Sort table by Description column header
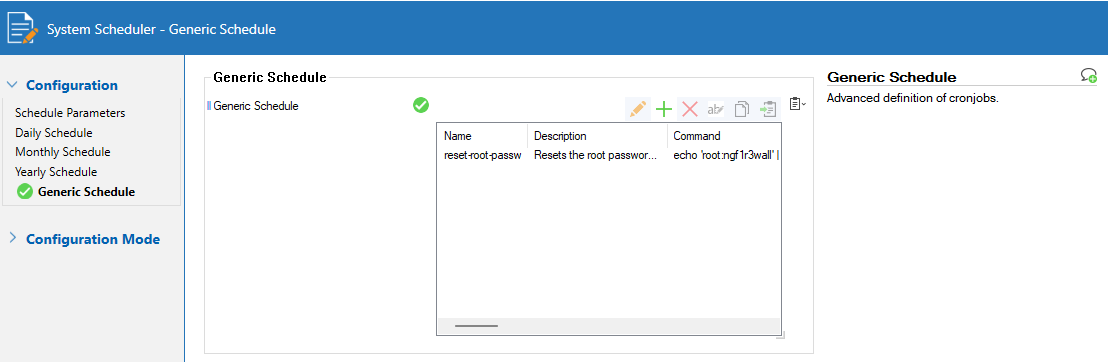The image size is (1108, 362). (598, 136)
